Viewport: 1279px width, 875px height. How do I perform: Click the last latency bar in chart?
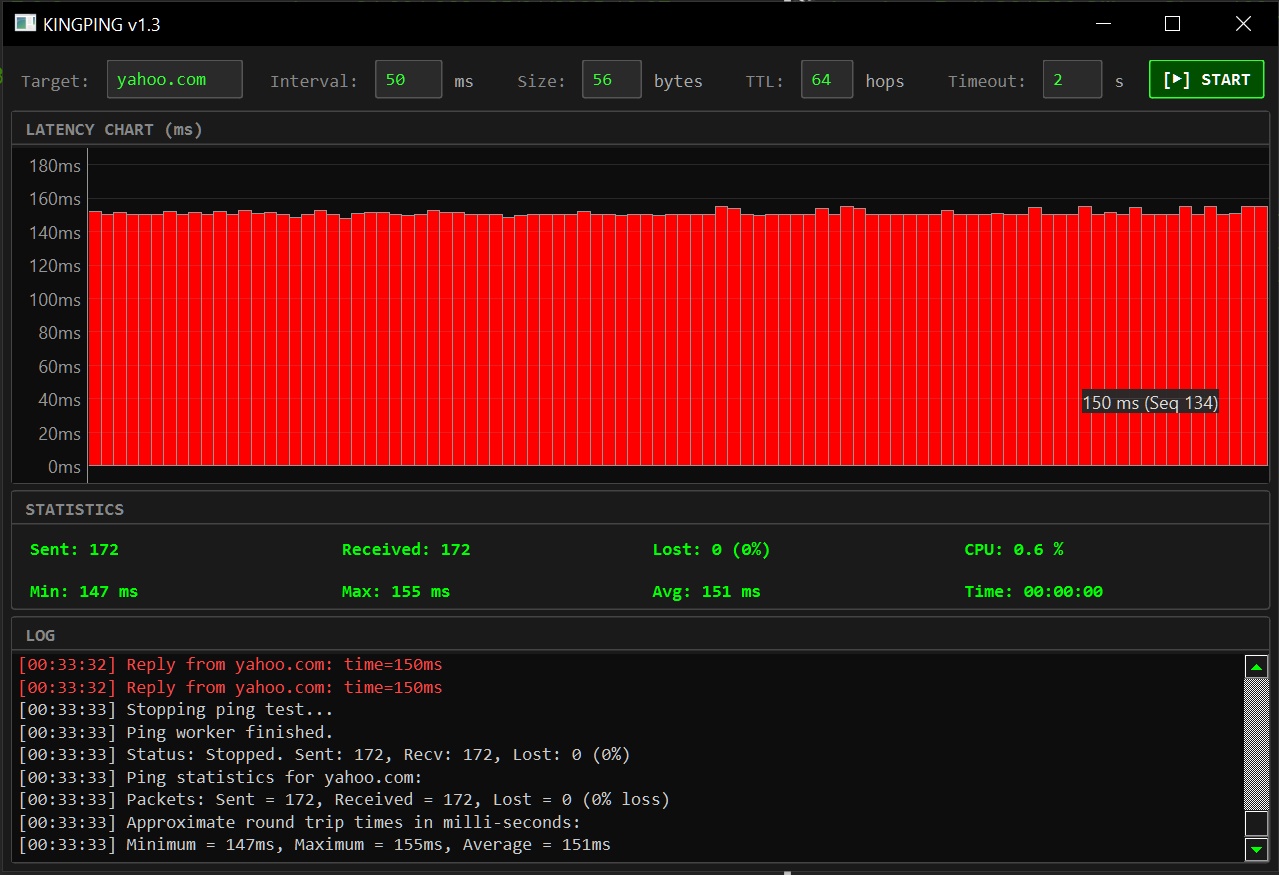coord(1261,335)
